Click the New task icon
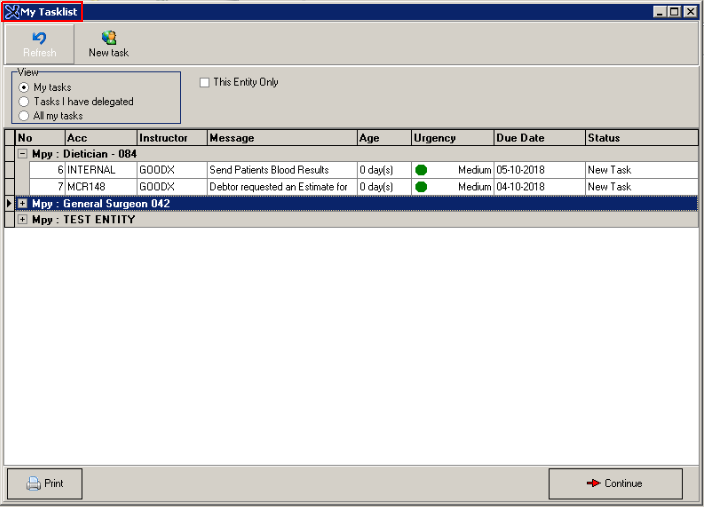Viewport: 704px width, 507px height. pos(108,38)
